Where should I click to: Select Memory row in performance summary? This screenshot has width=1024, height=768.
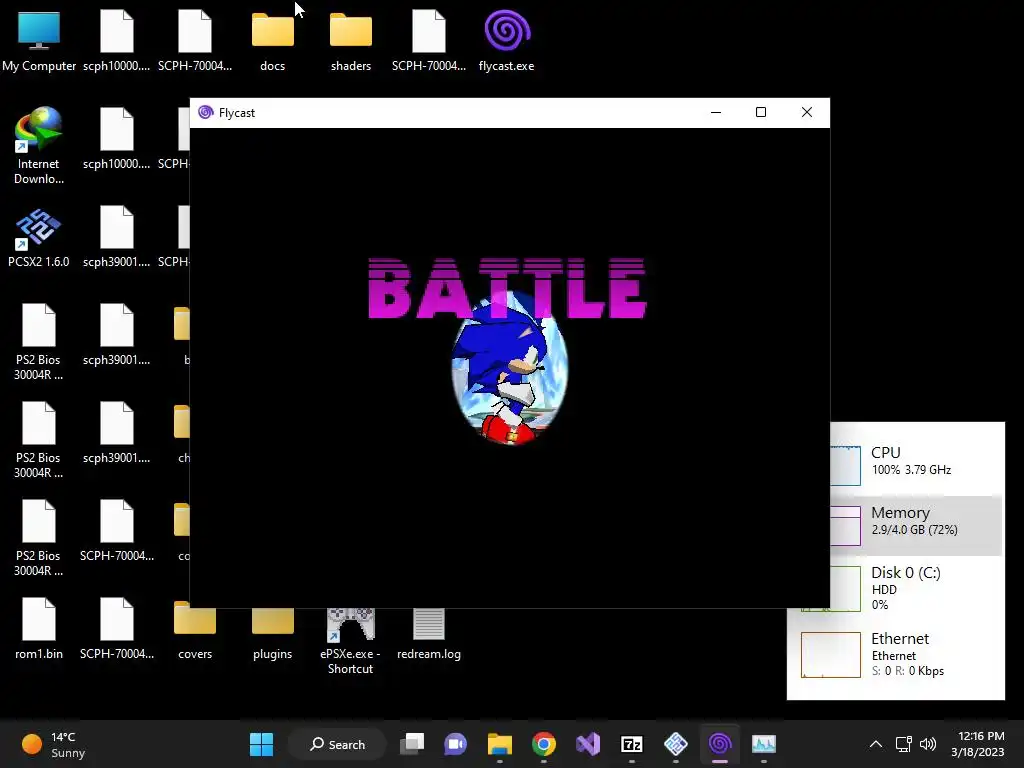point(916,524)
